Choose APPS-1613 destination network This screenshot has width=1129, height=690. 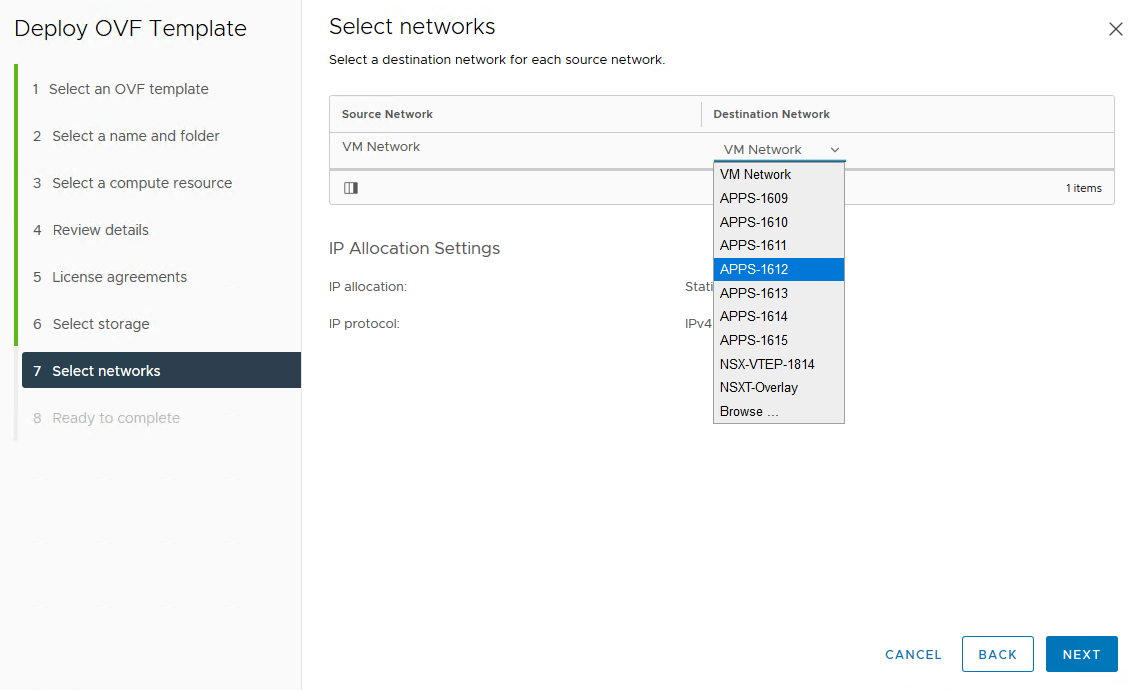pyautogui.click(x=754, y=293)
